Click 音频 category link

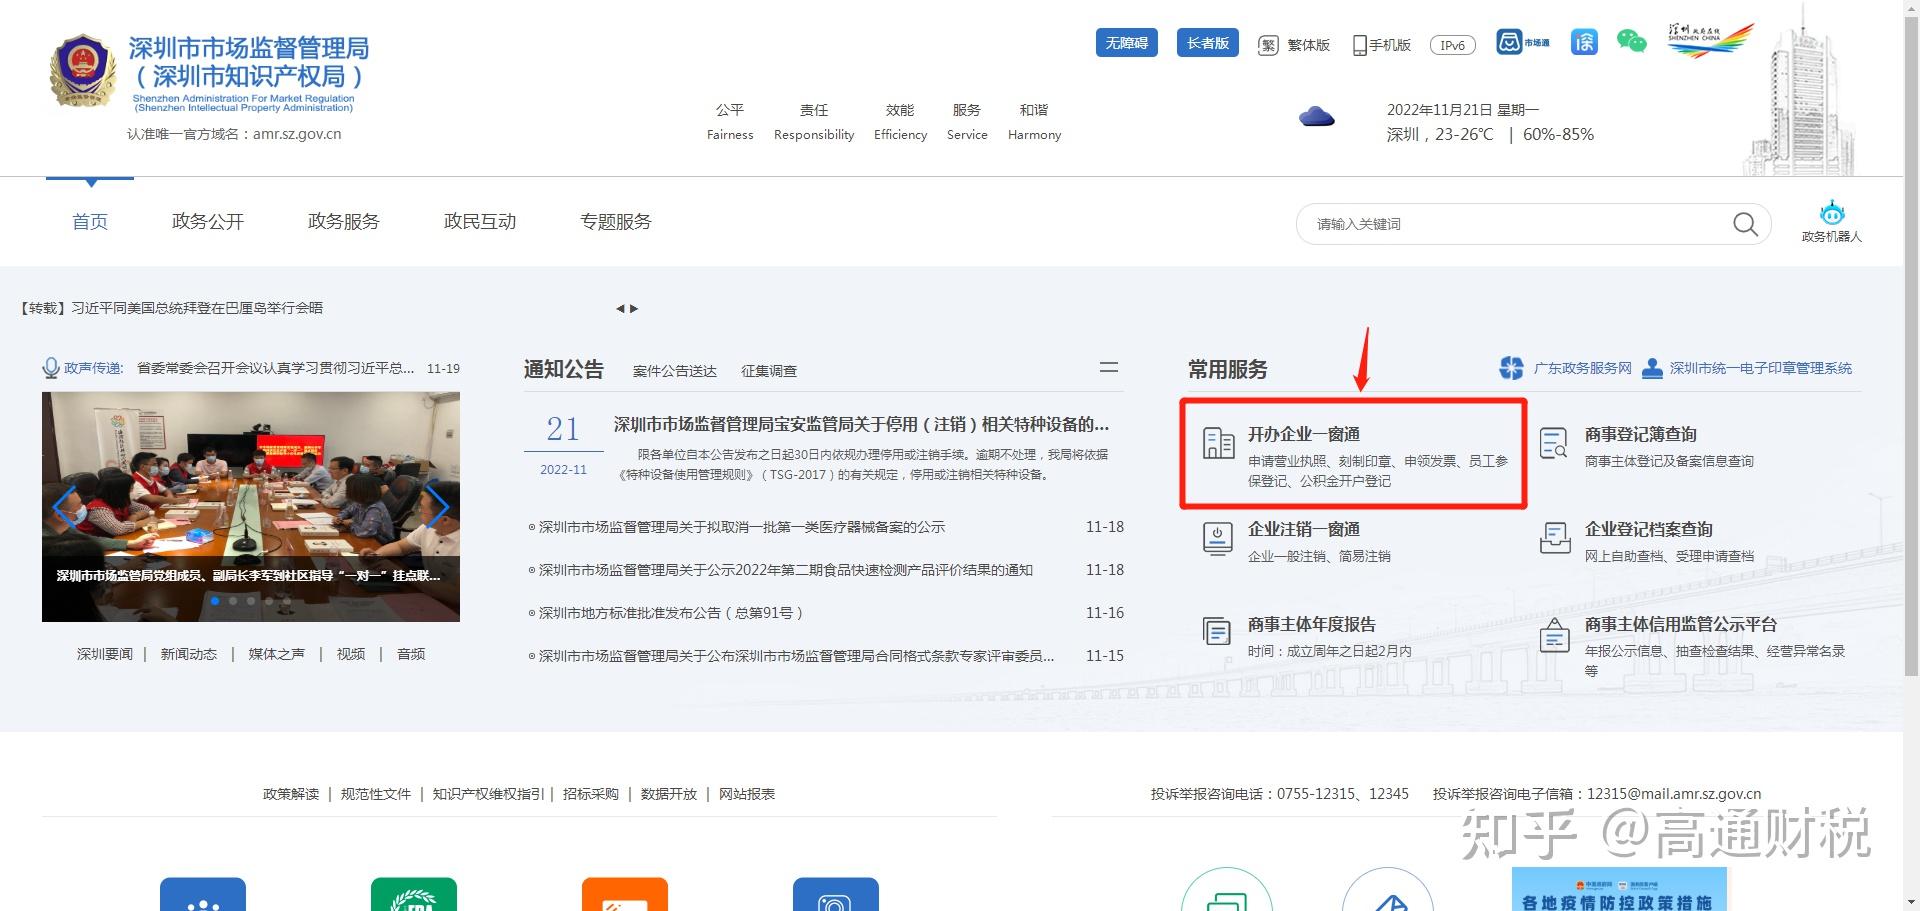[x=411, y=654]
